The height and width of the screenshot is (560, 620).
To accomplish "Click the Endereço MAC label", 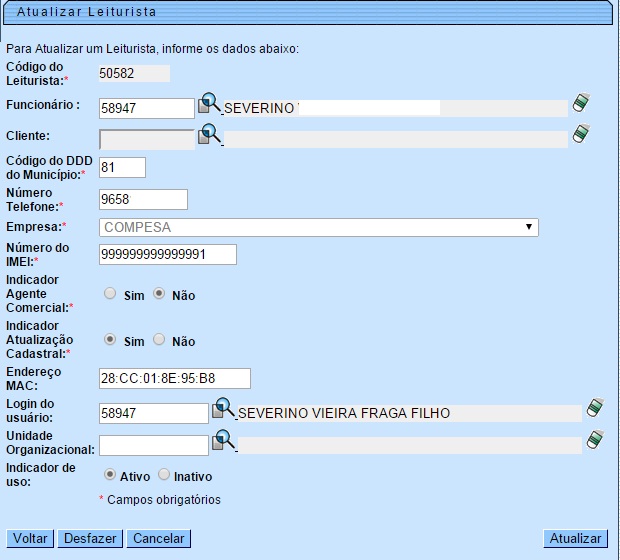I will pyautogui.click(x=34, y=379).
